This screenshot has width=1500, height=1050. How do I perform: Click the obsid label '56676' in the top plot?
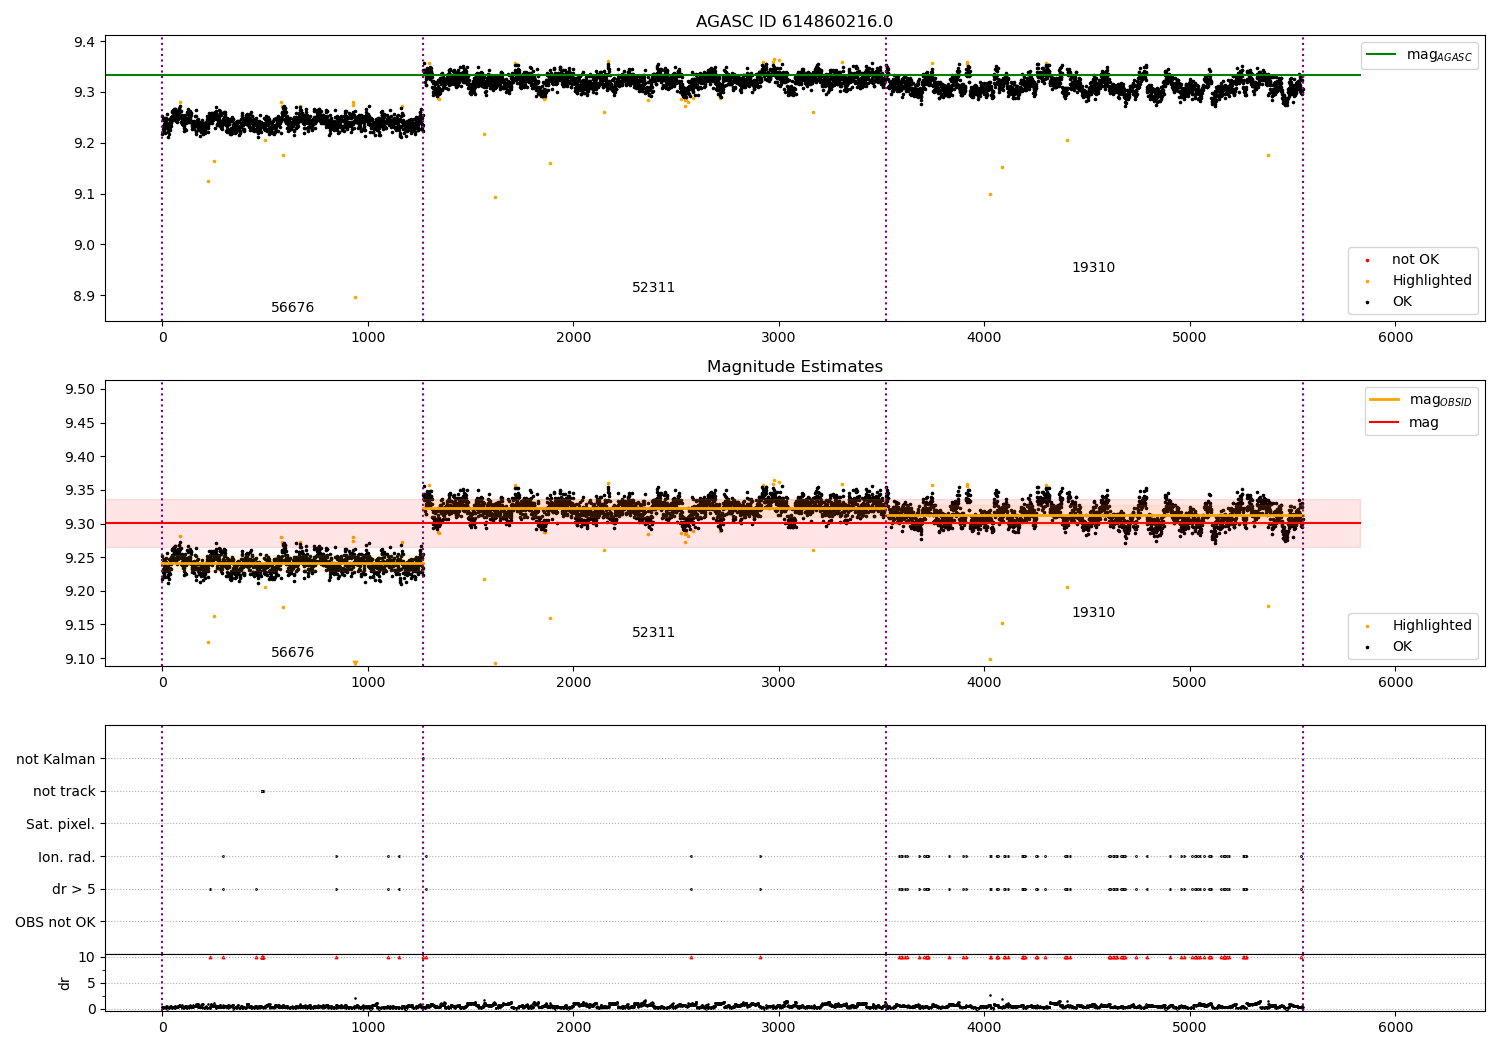292,308
